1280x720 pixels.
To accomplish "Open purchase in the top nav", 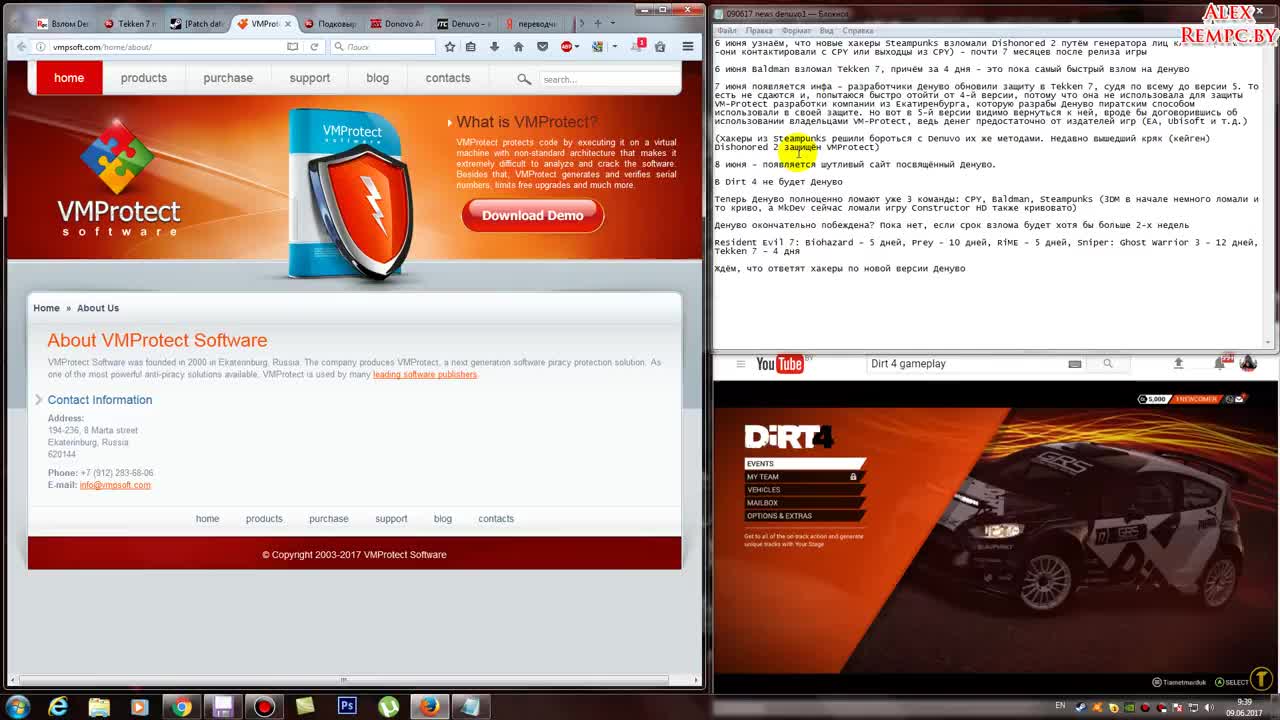I will pyautogui.click(x=228, y=78).
